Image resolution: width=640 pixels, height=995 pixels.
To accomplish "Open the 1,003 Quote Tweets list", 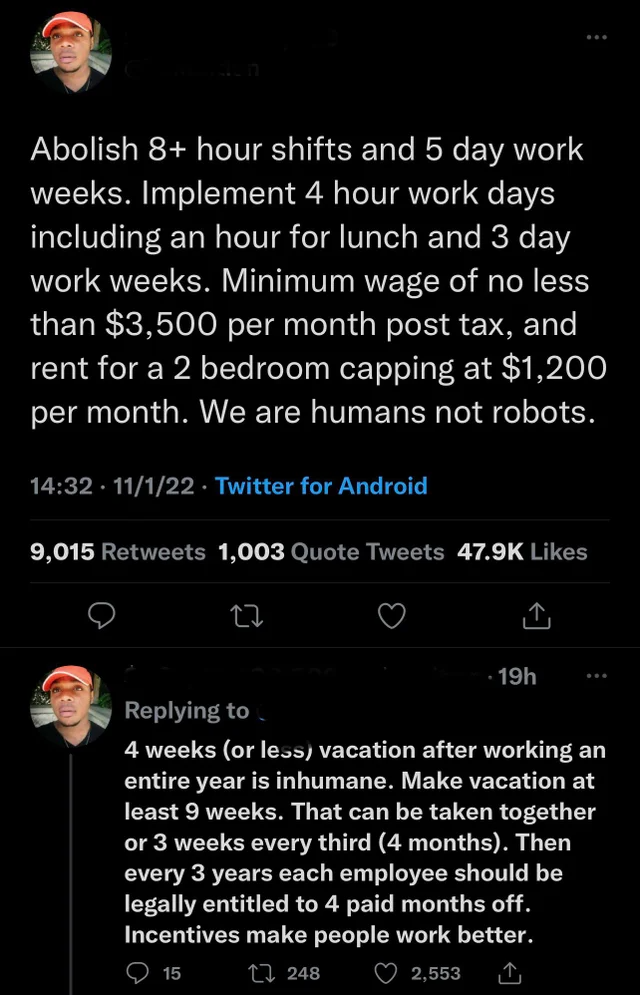I will pos(331,551).
